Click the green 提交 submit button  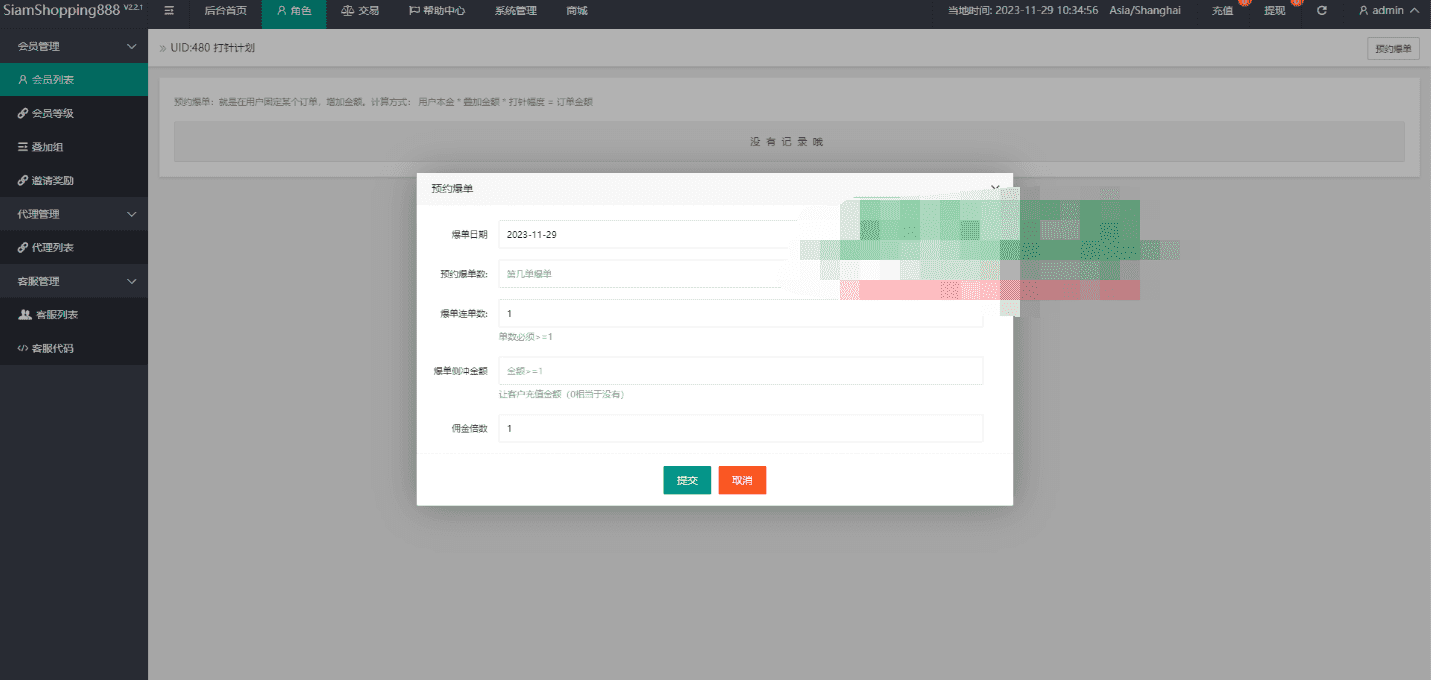click(687, 480)
